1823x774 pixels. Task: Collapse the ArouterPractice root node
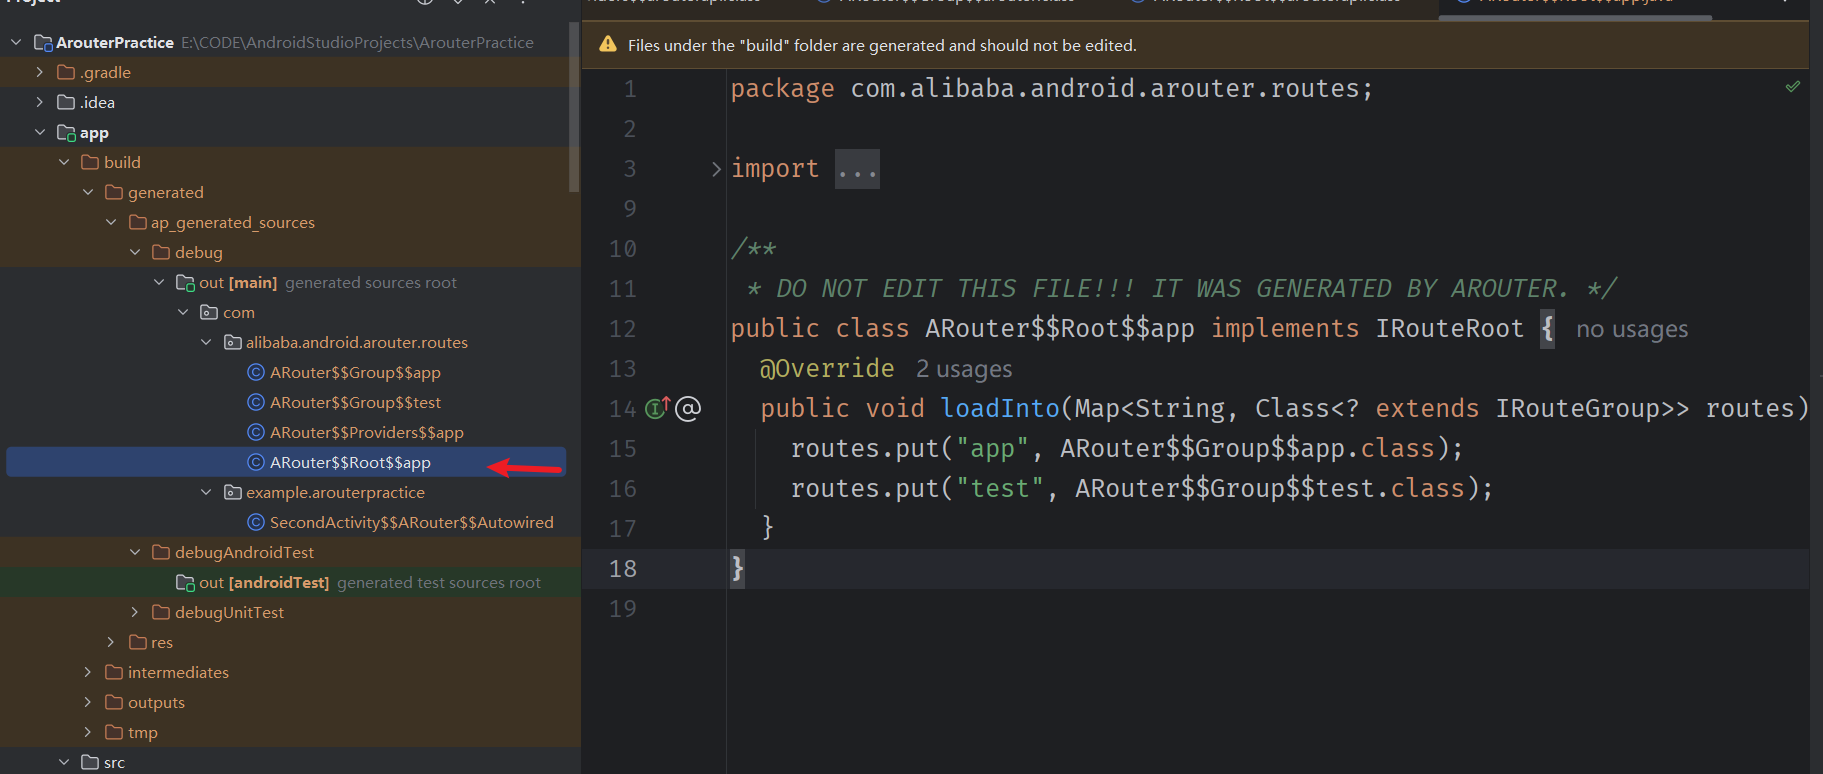[16, 42]
